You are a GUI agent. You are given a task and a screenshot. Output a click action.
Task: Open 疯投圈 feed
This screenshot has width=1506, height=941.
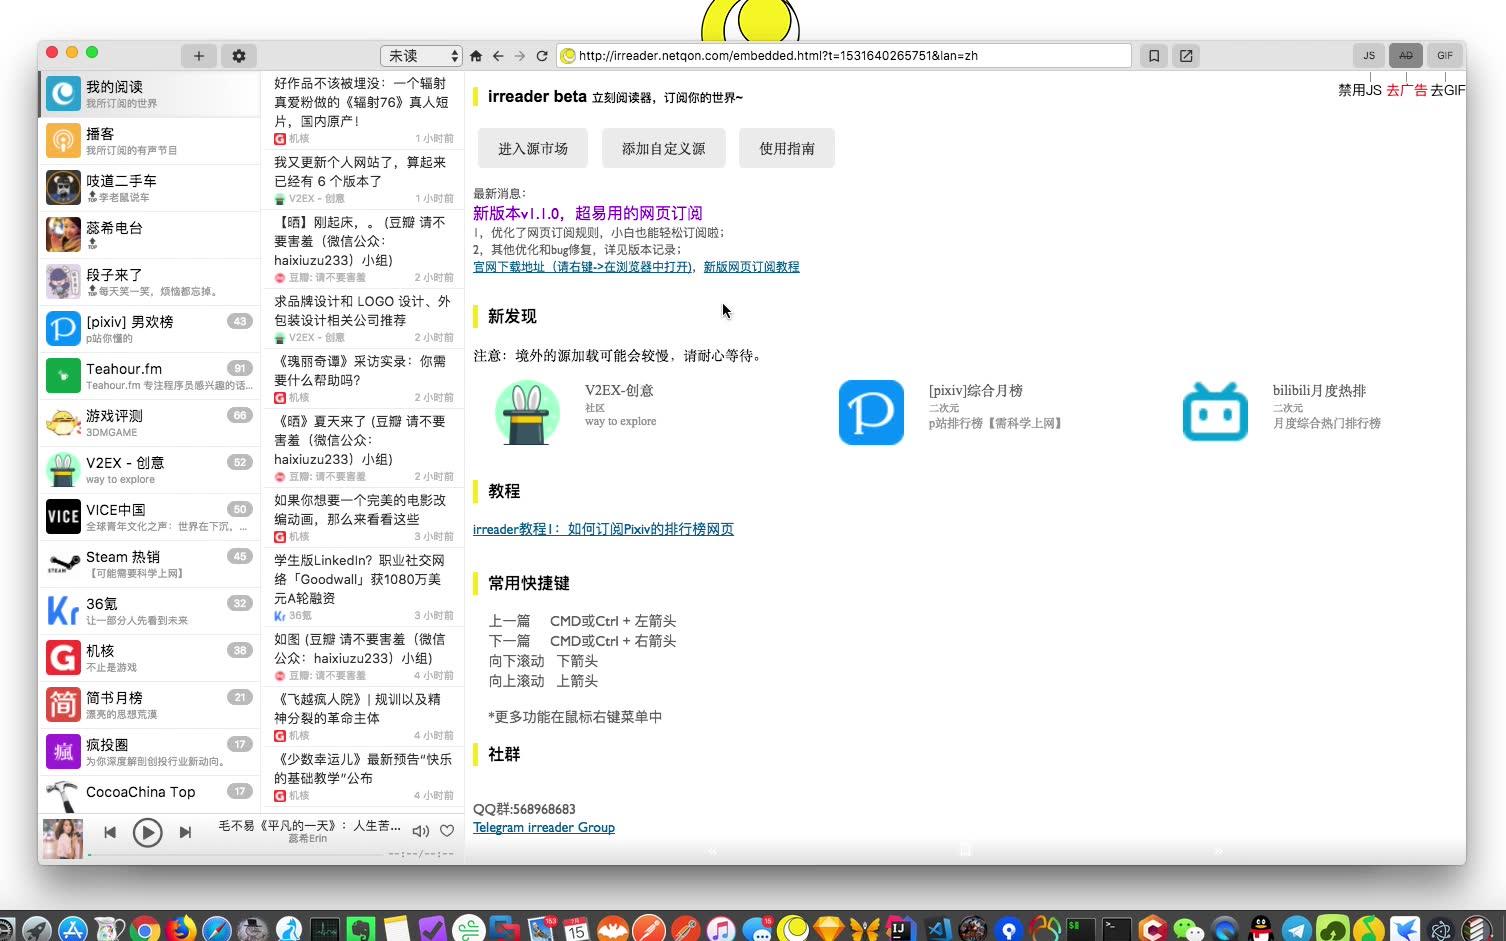[149, 752]
